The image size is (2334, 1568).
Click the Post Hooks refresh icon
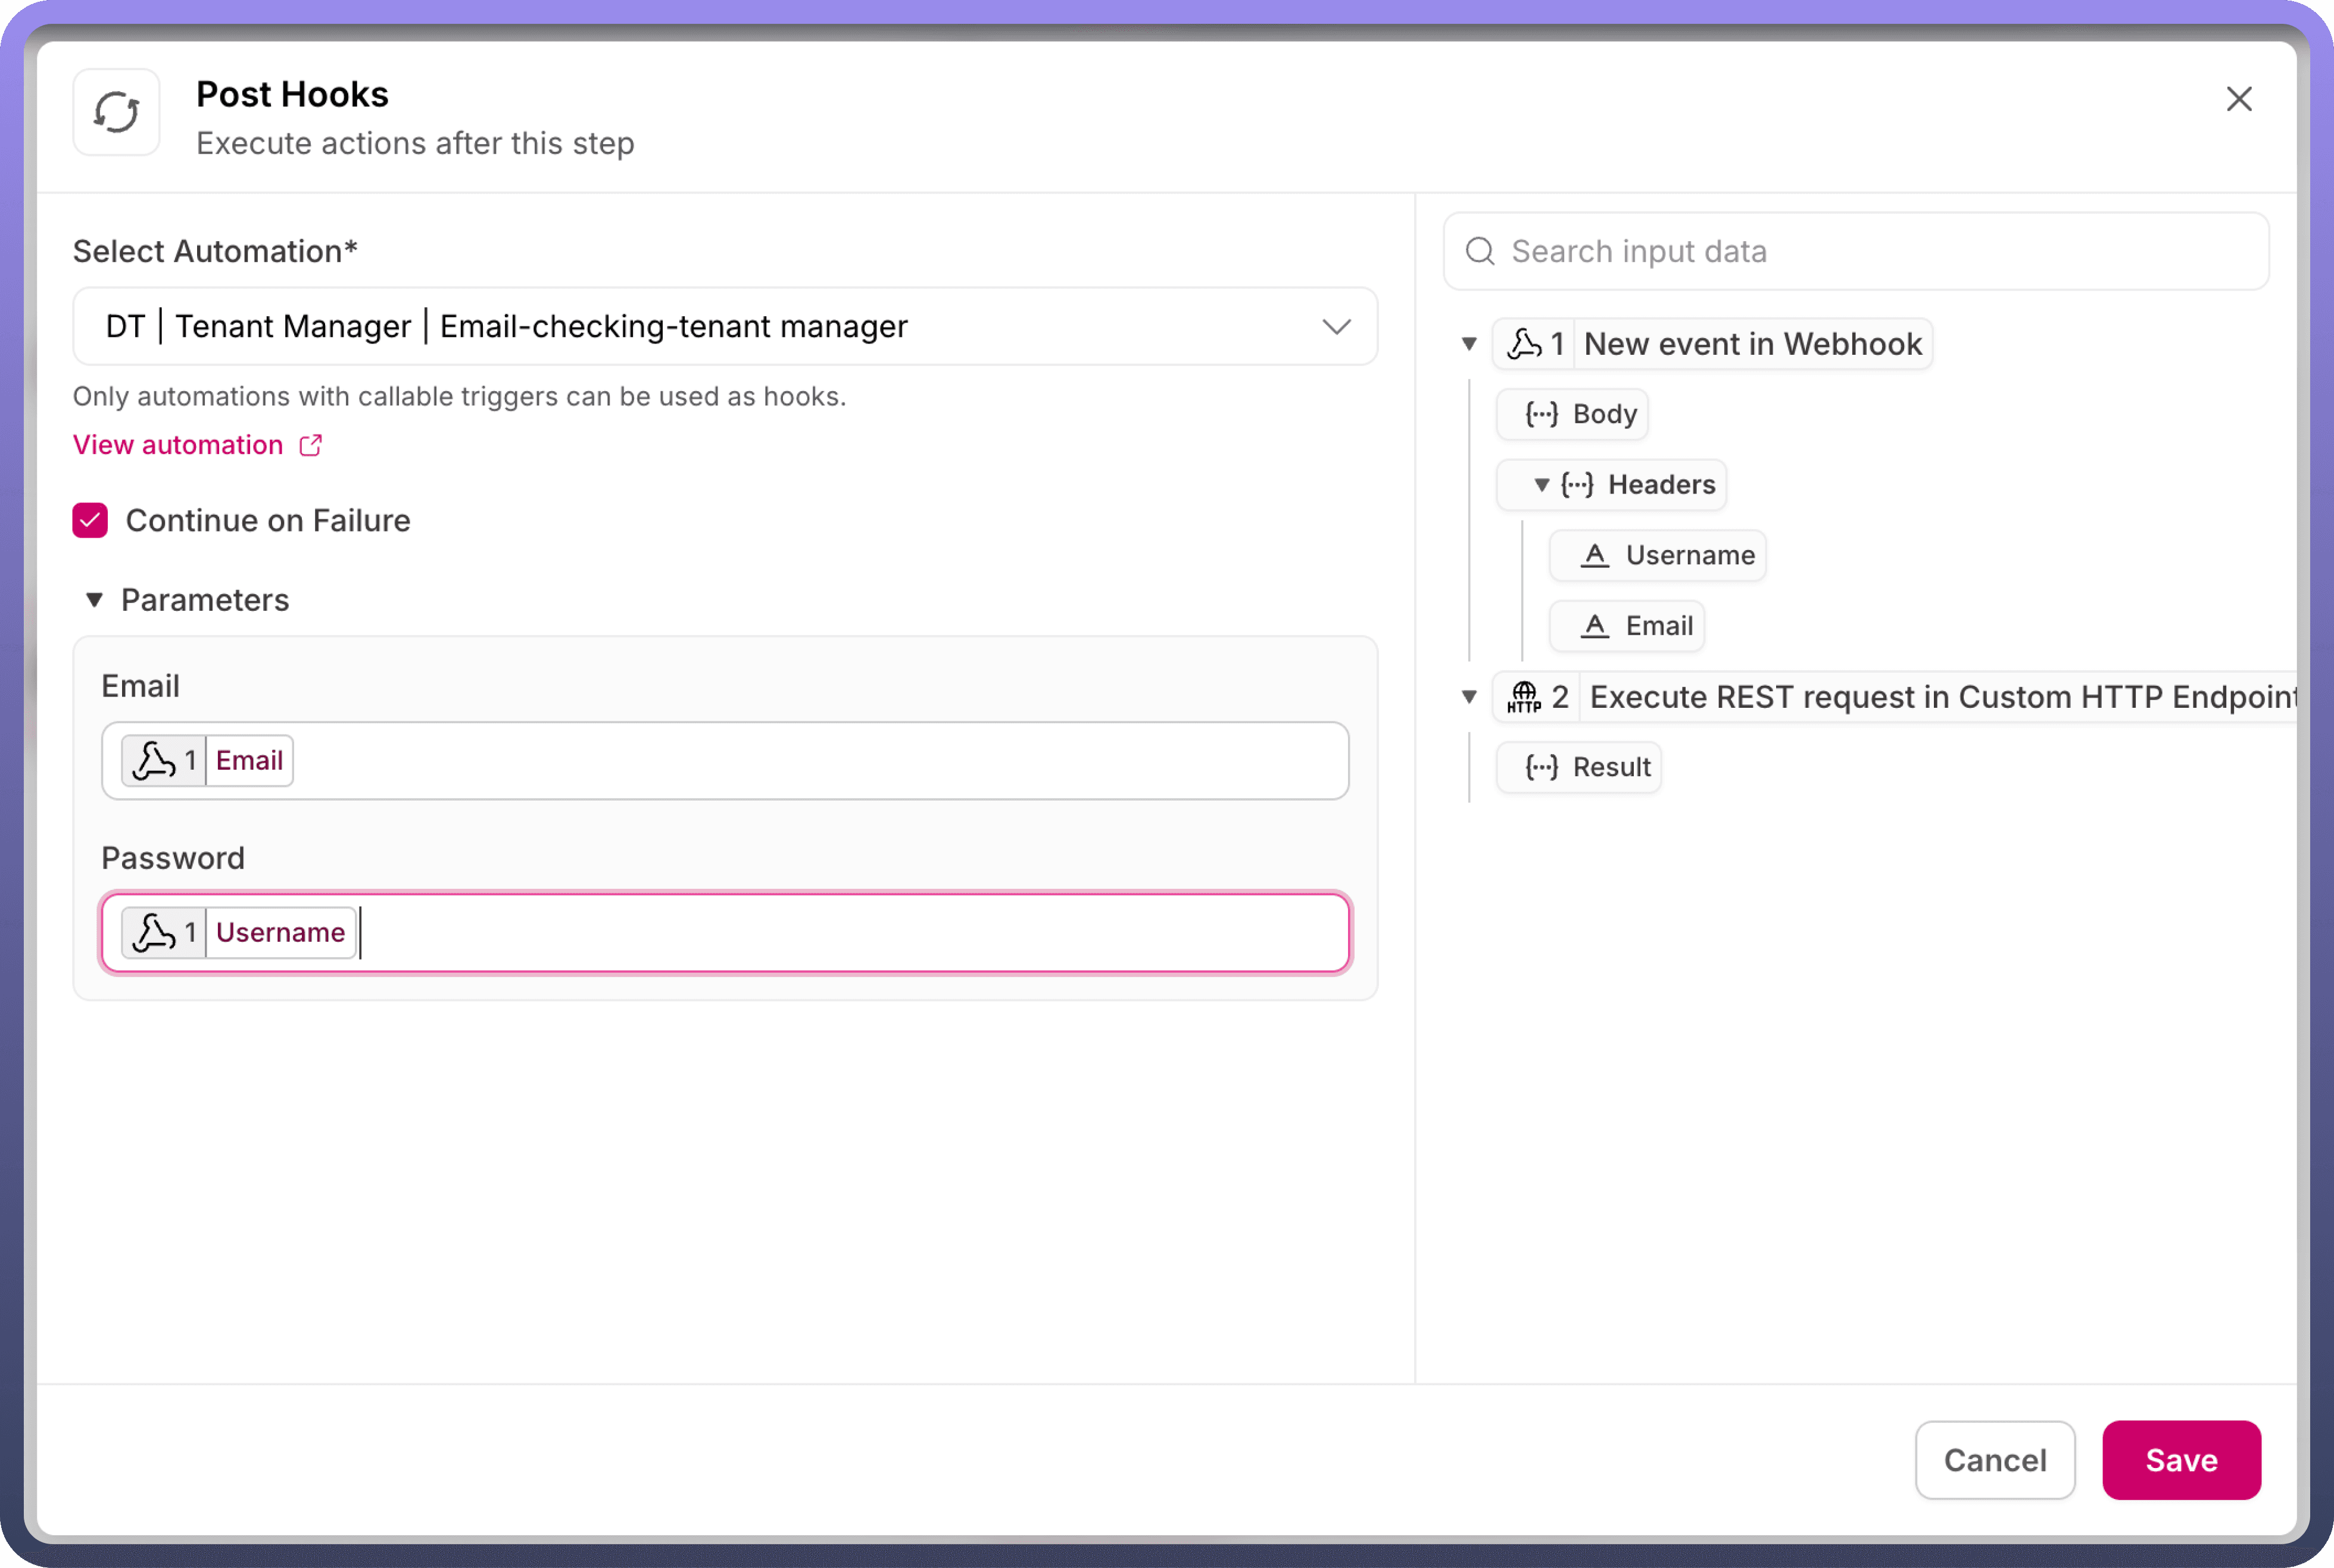click(x=116, y=112)
